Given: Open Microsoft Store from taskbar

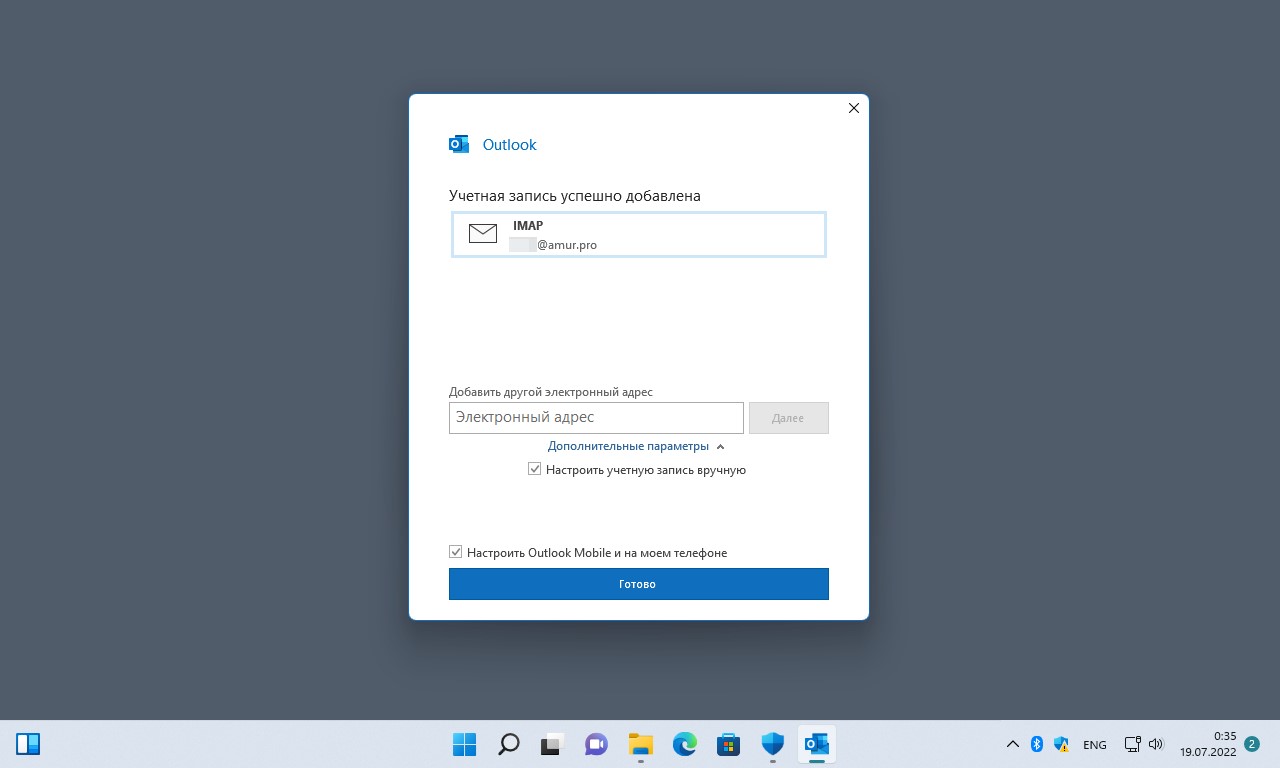Looking at the screenshot, I should pos(728,744).
